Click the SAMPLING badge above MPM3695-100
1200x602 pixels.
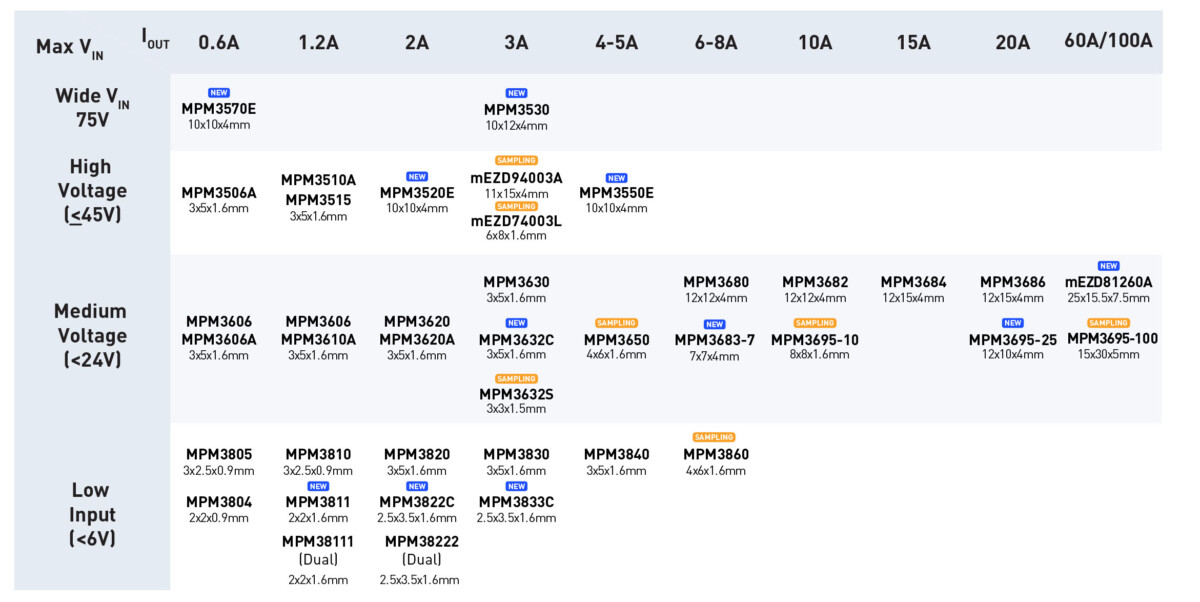point(1108,323)
